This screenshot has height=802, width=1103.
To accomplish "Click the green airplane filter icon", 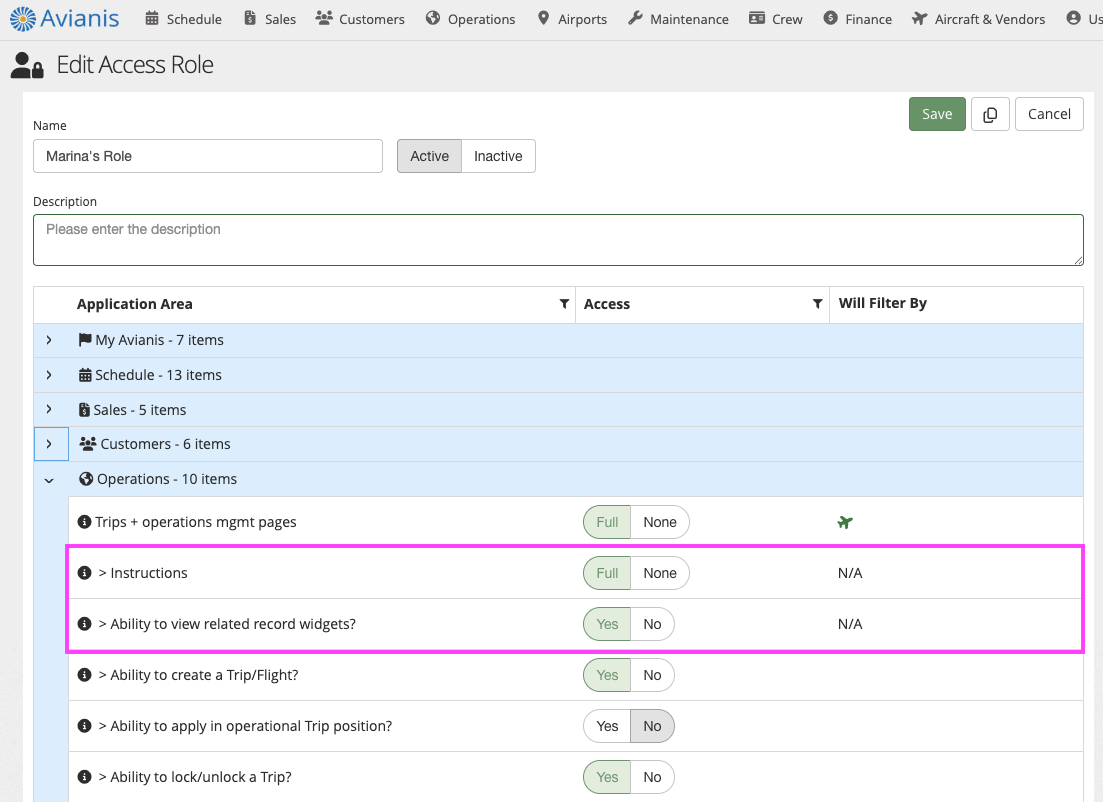I will pos(845,522).
